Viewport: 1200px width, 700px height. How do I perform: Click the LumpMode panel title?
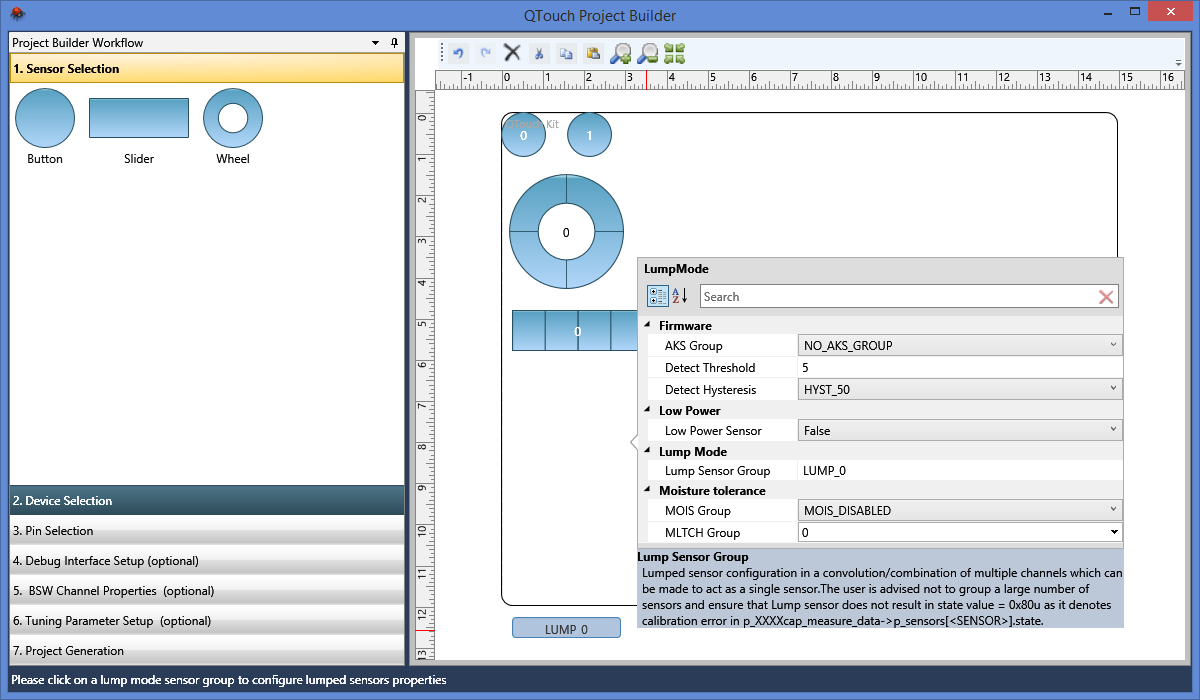[677, 269]
